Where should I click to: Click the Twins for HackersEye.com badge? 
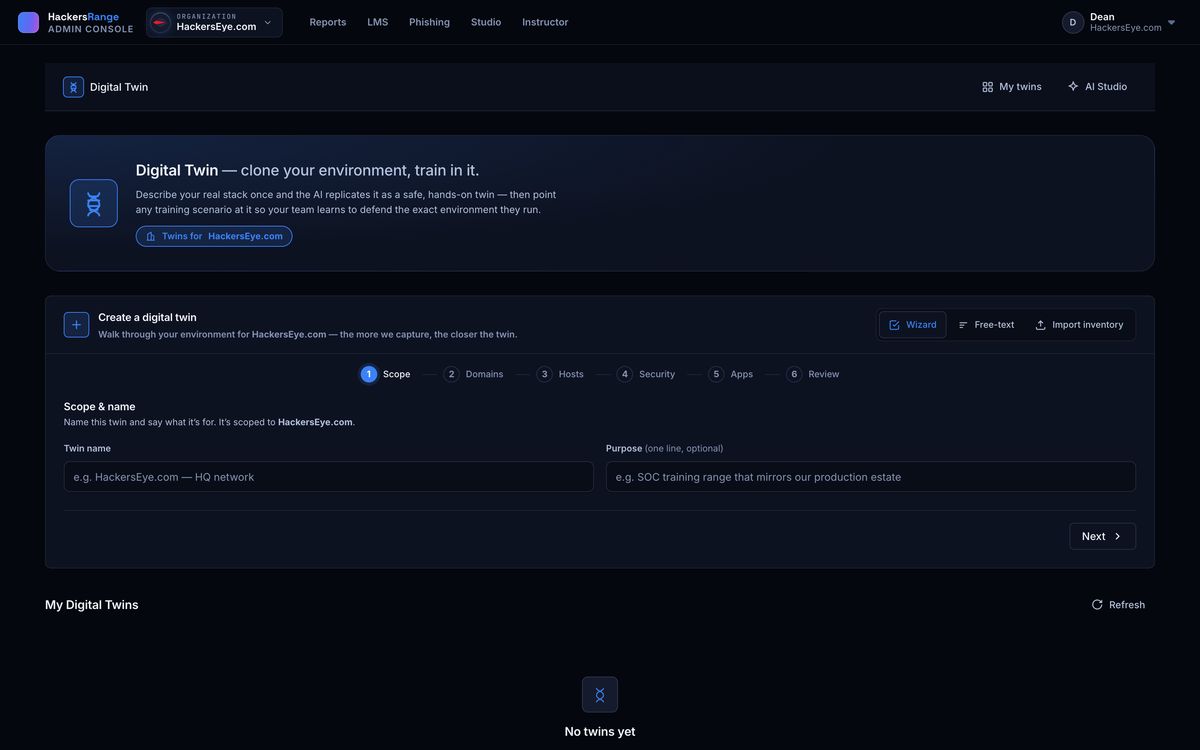[214, 236]
